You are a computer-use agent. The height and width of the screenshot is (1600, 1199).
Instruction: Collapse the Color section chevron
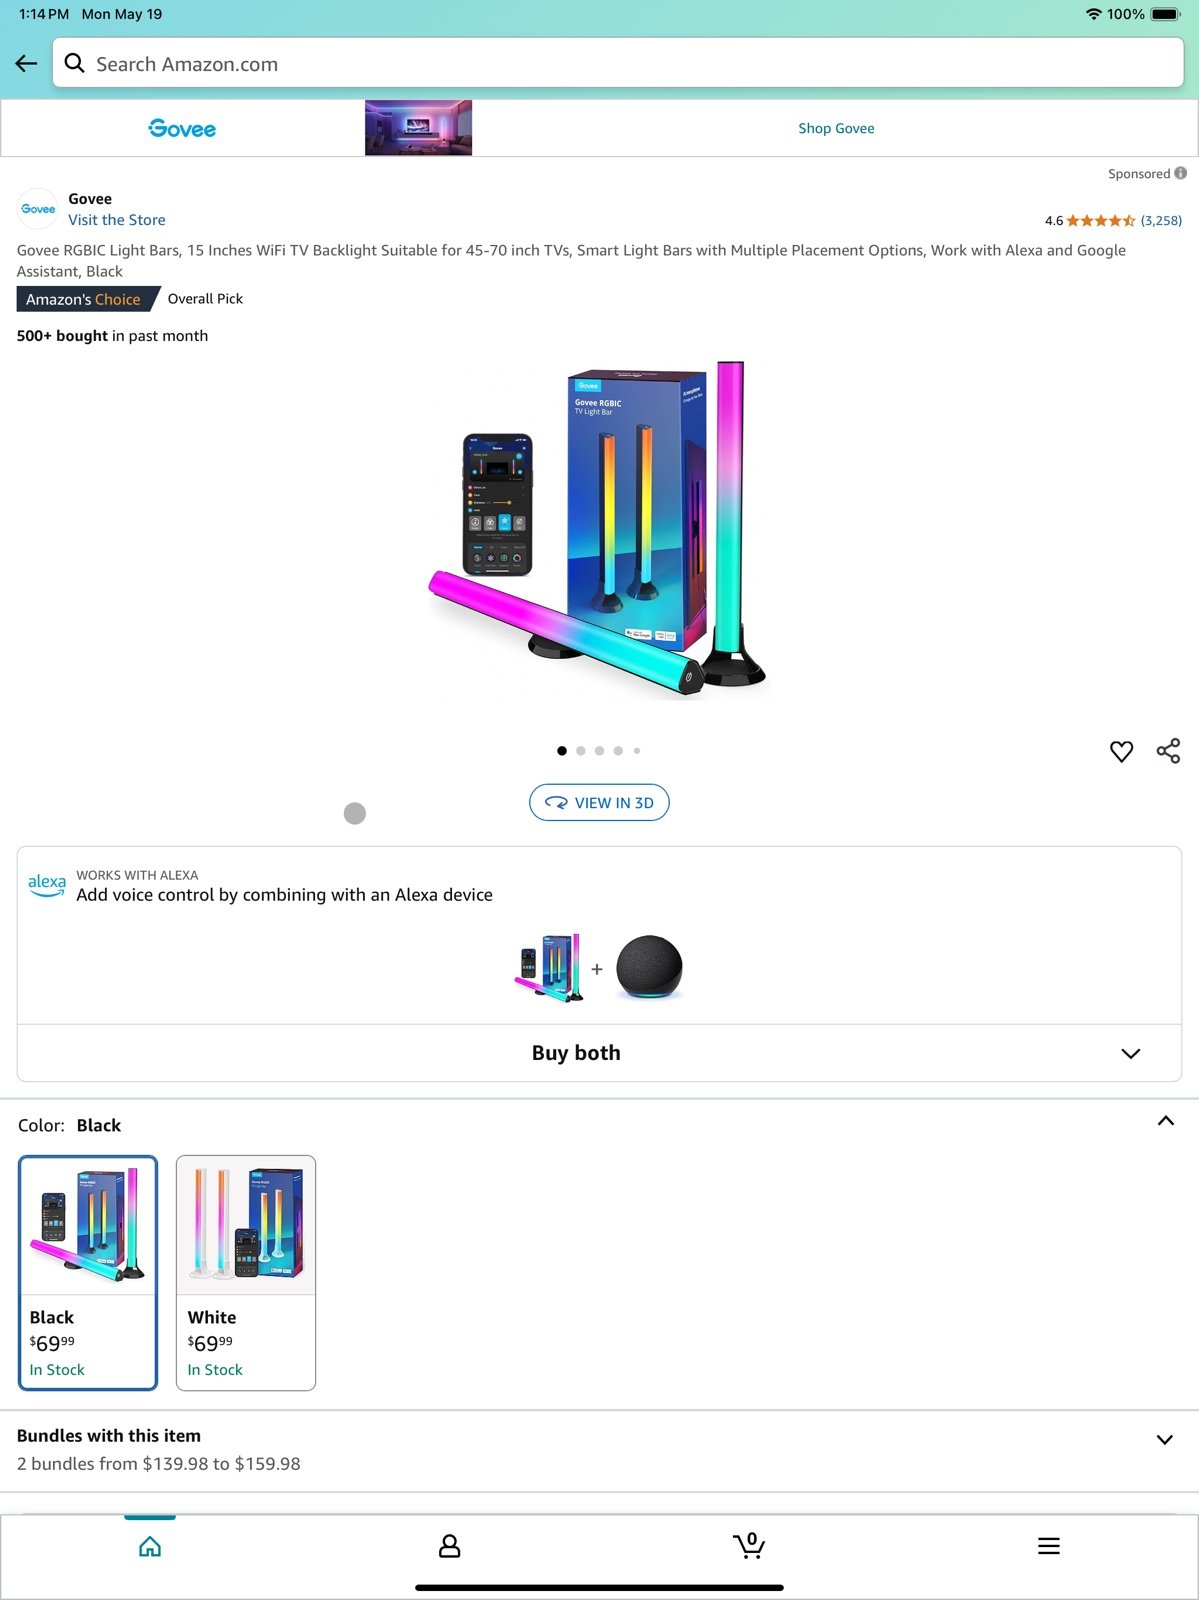click(1165, 1121)
